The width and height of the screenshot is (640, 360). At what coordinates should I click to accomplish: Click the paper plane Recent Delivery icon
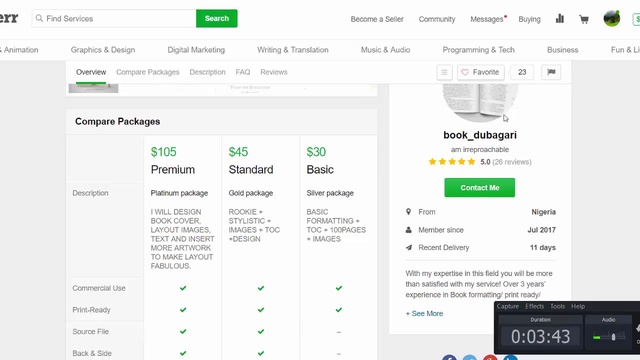click(x=409, y=247)
